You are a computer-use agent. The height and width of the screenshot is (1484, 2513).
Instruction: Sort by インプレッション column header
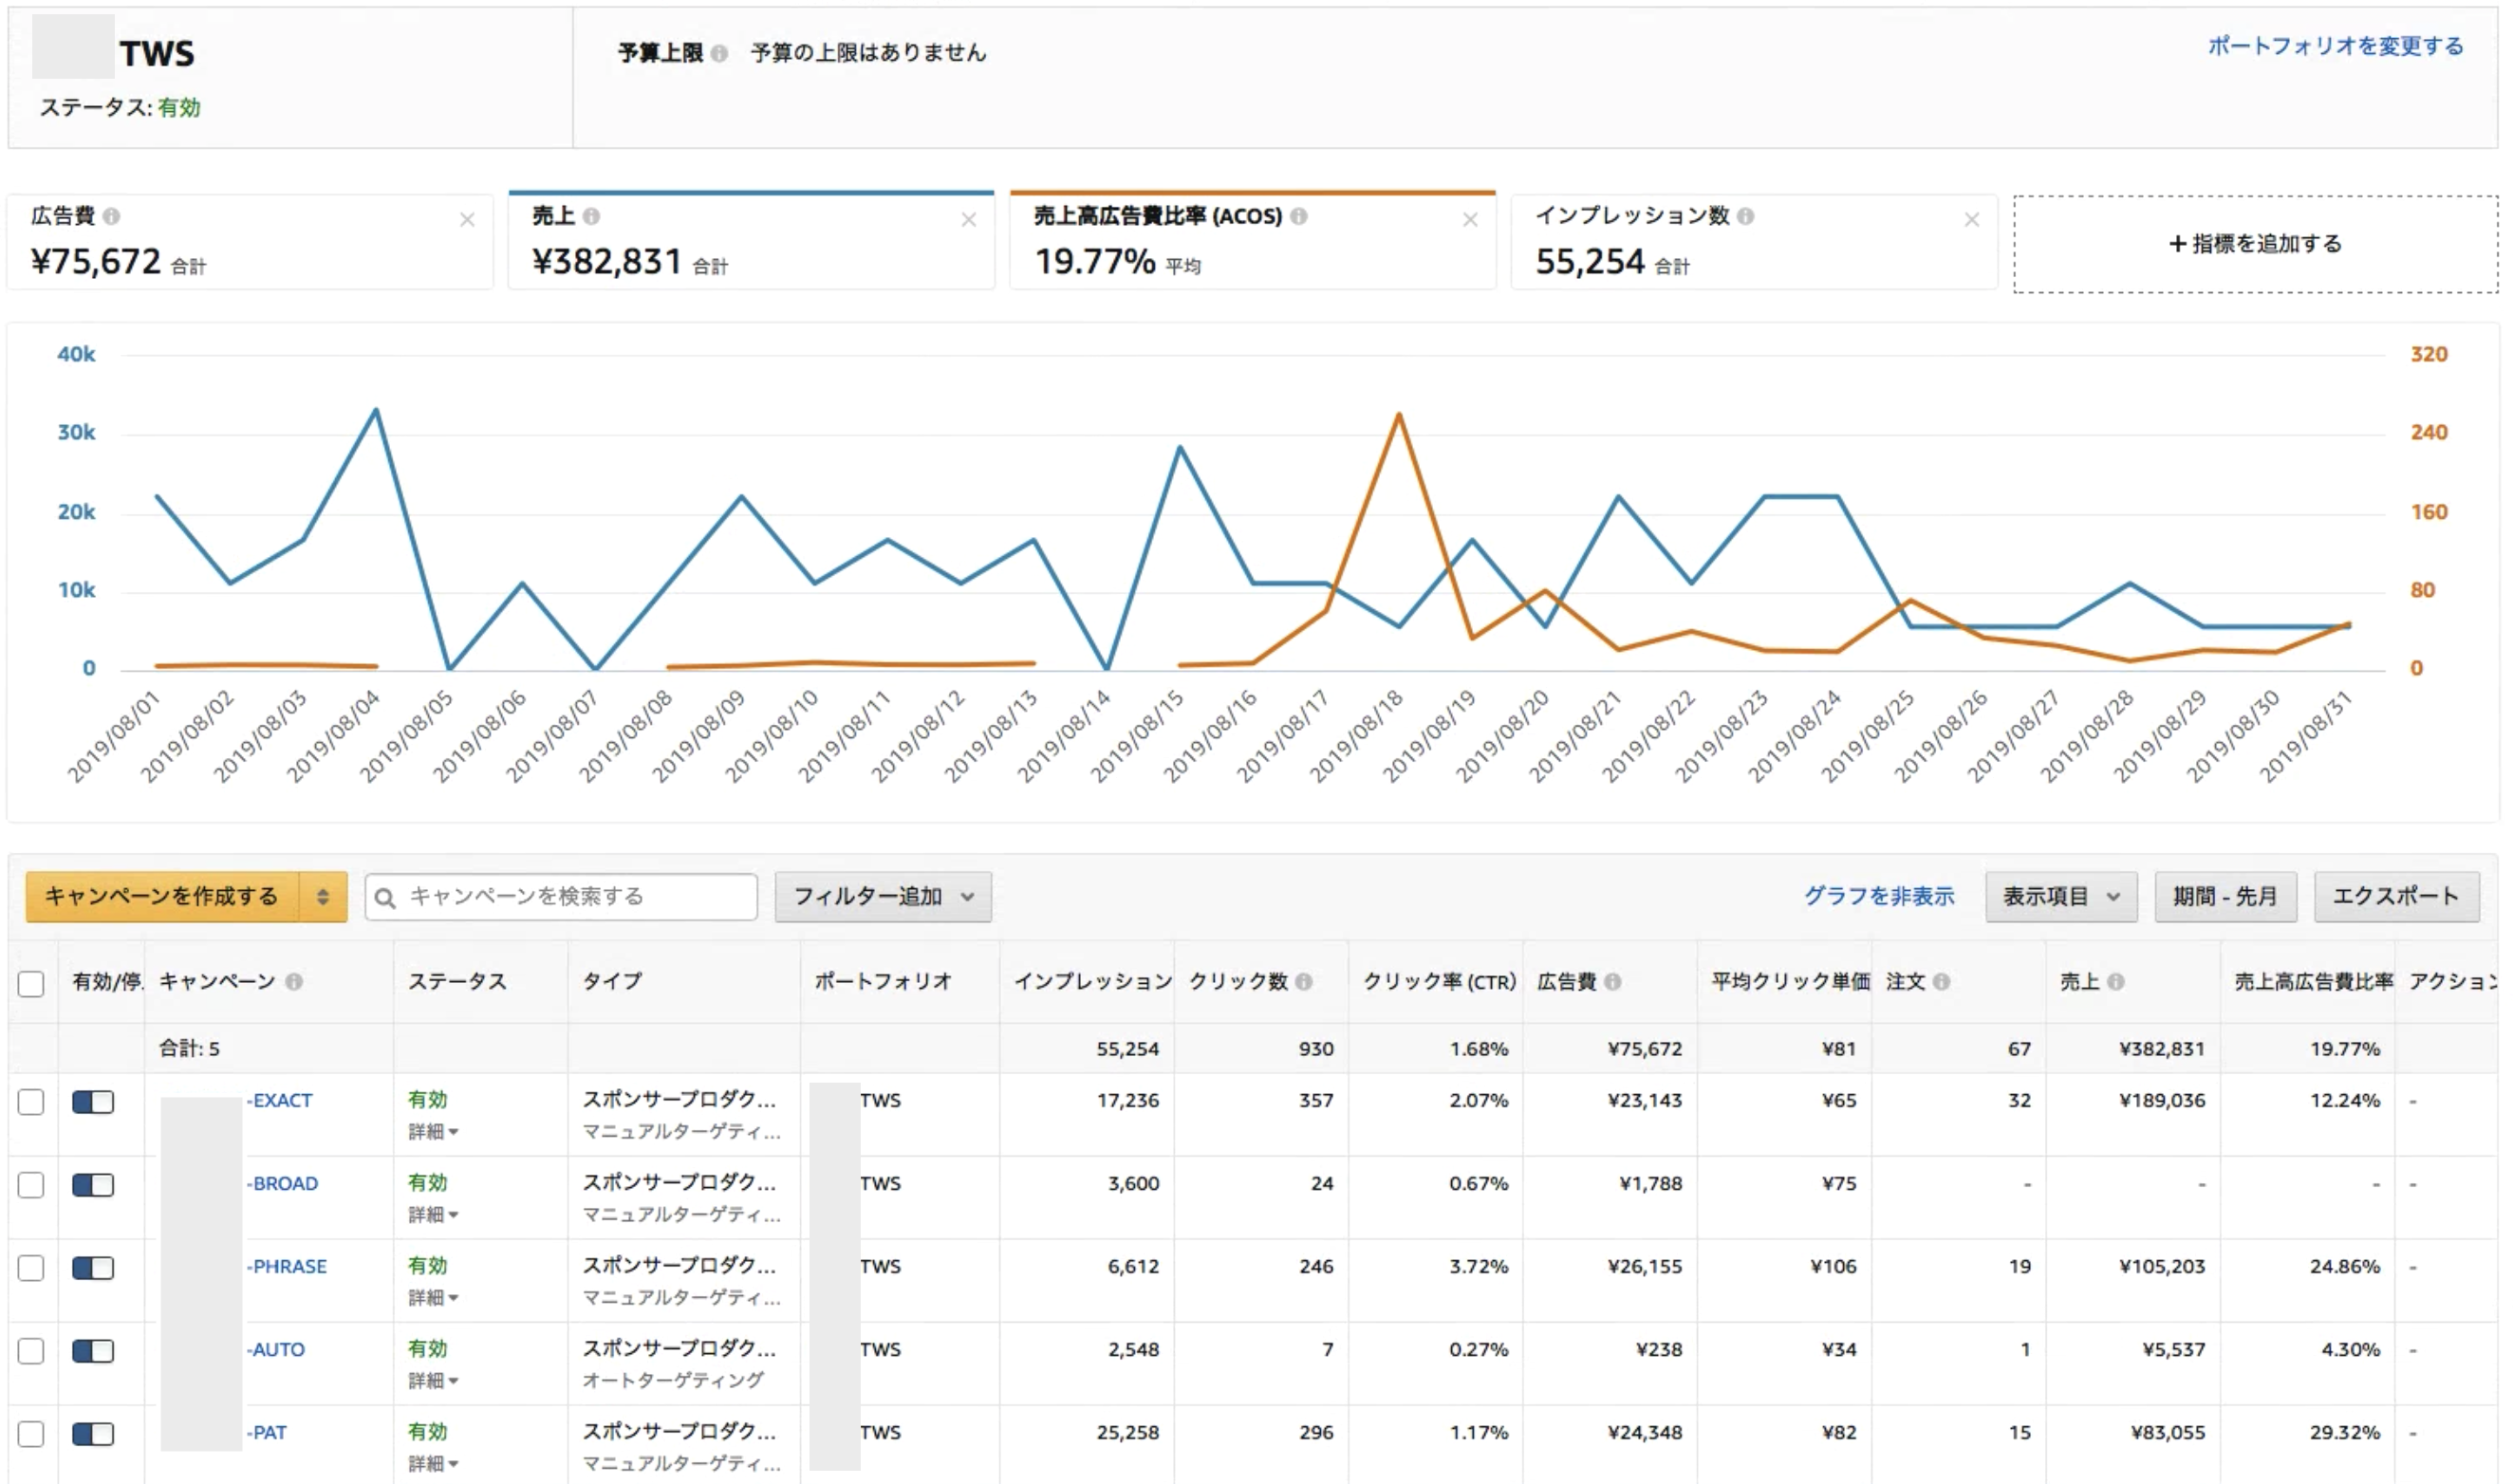coord(1092,982)
